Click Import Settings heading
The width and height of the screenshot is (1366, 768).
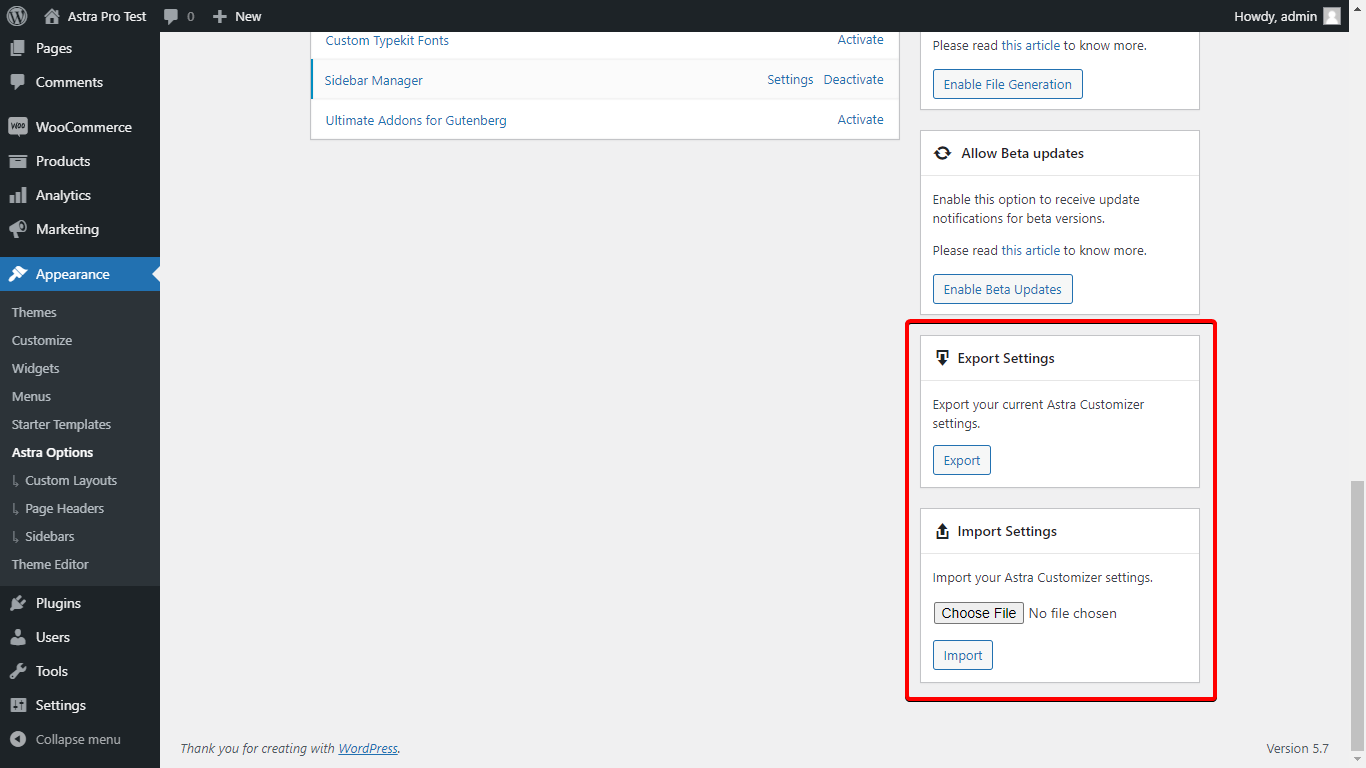[x=1007, y=531]
